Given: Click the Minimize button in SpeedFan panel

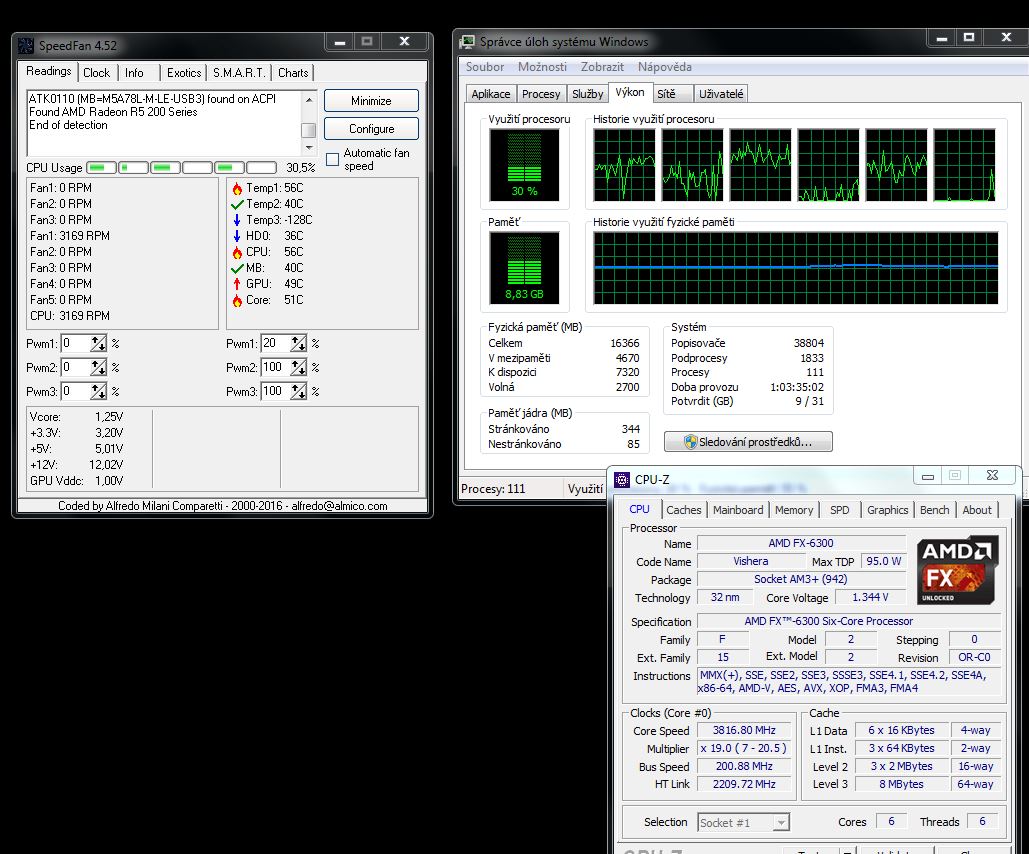Looking at the screenshot, I should [371, 101].
